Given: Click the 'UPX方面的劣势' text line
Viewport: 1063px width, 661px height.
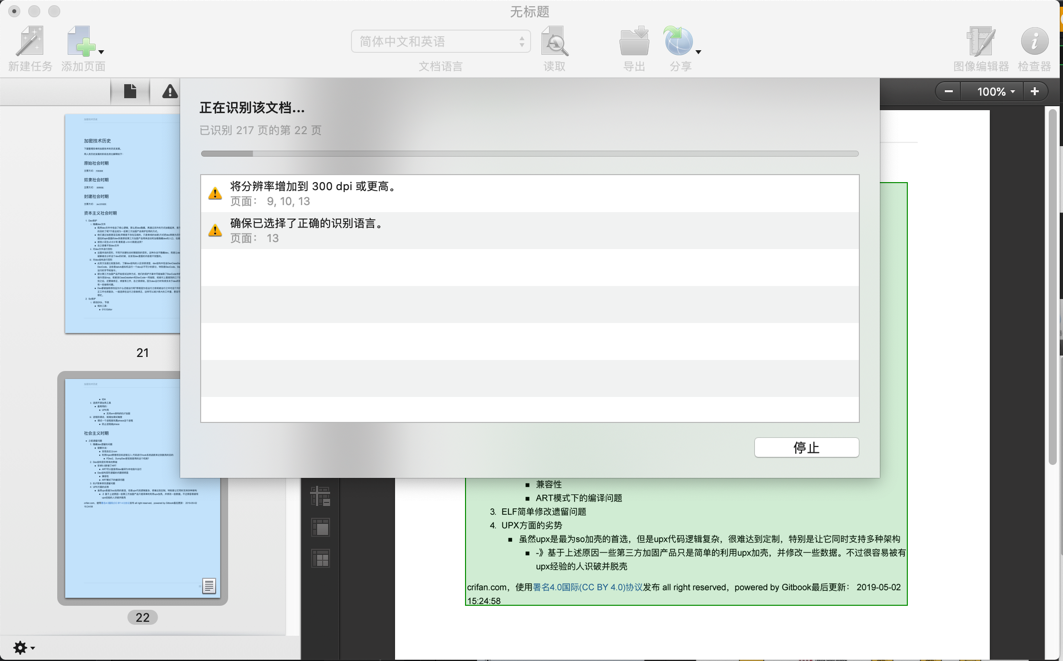Looking at the screenshot, I should coord(532,525).
